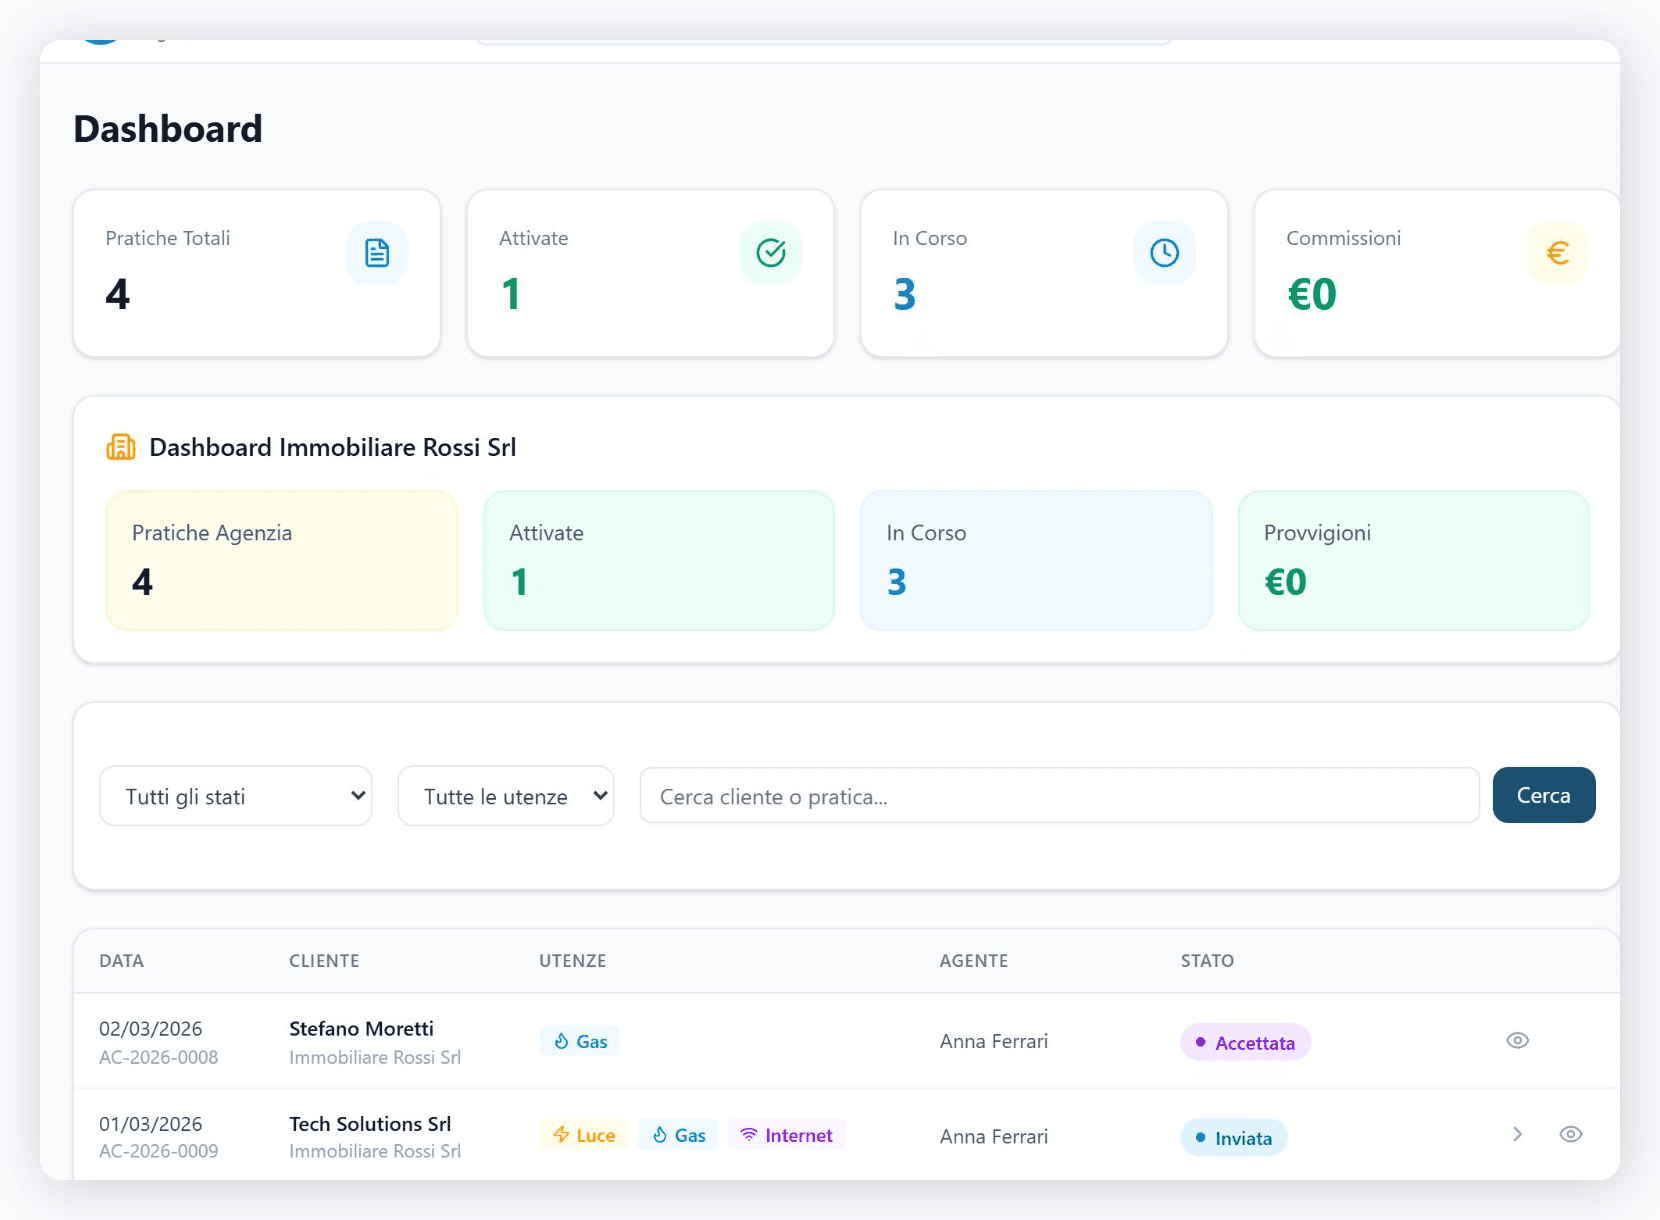Click the green checkmark icon on Attivate card
The width and height of the screenshot is (1660, 1220).
tap(770, 252)
